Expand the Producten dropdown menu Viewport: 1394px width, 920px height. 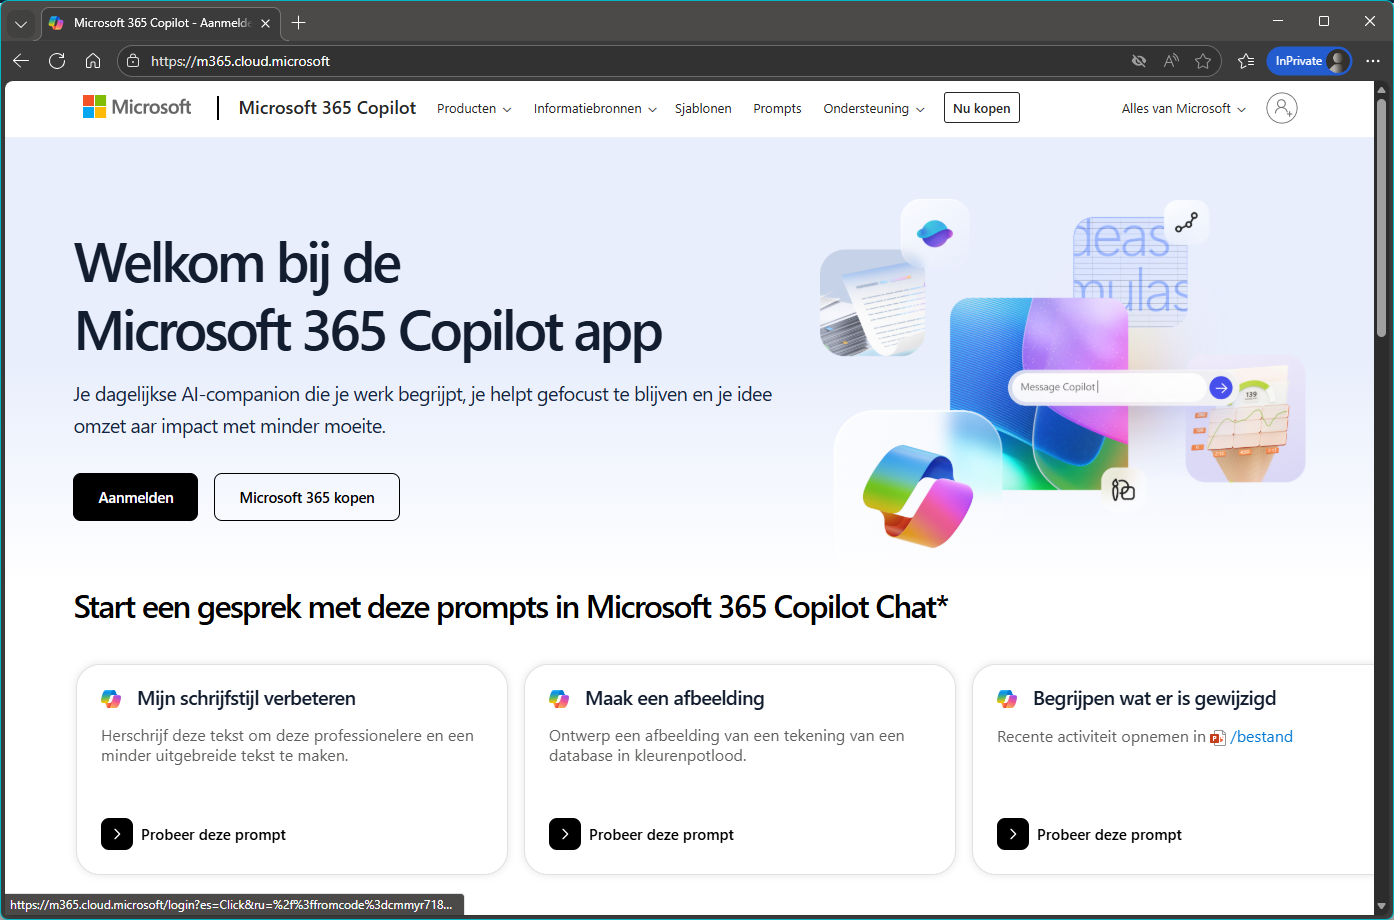tap(474, 109)
